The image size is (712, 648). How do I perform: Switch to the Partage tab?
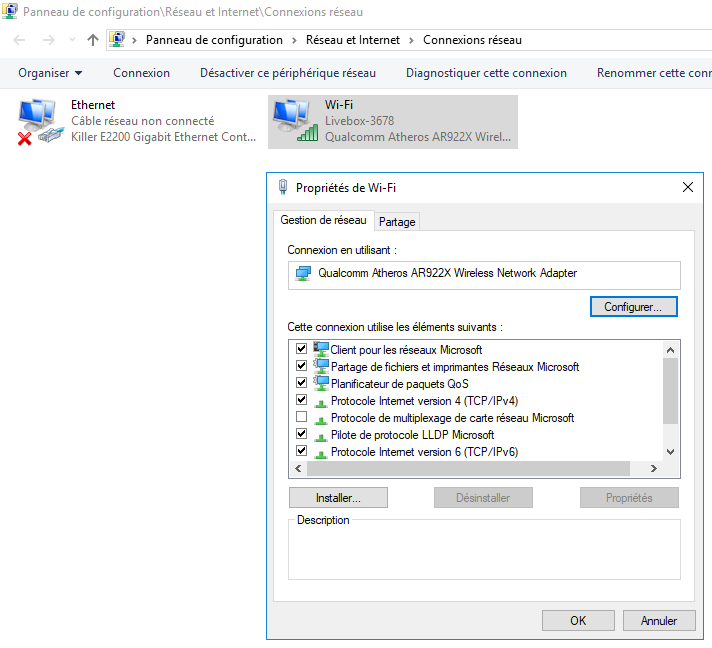click(x=397, y=222)
